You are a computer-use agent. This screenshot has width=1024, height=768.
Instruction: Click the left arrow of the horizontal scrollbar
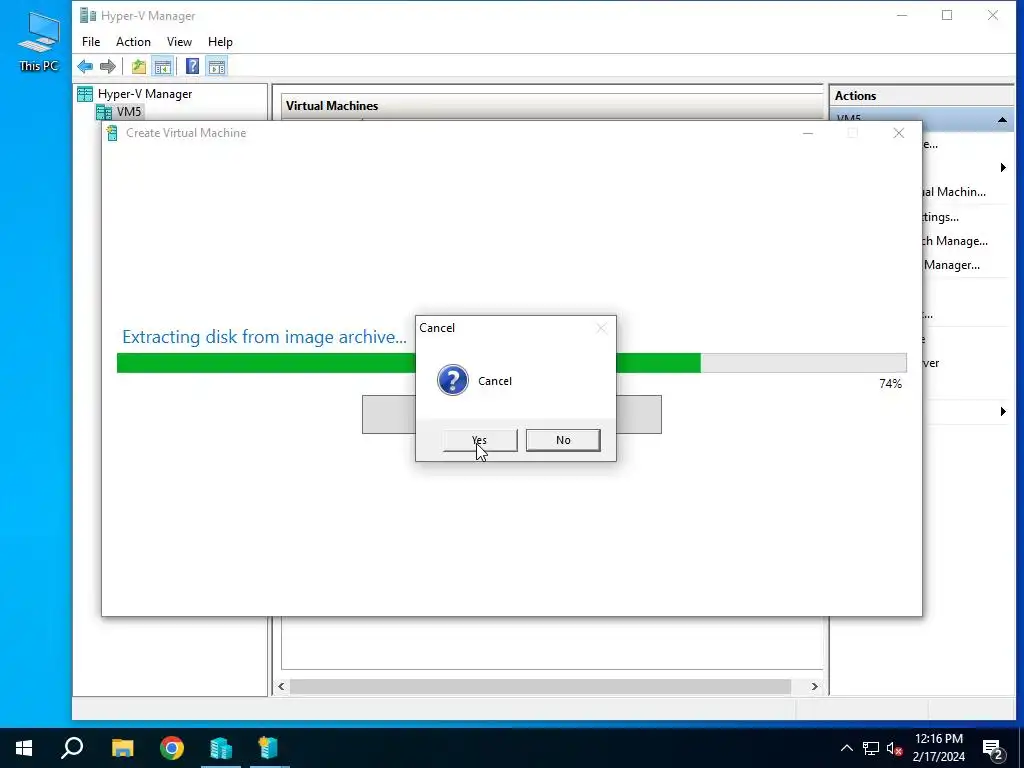pos(281,686)
